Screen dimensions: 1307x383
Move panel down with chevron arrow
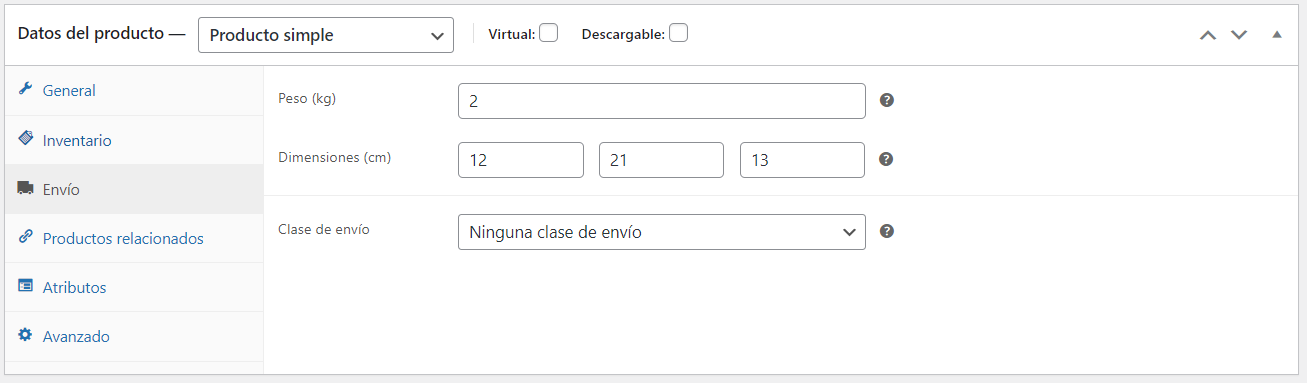1239,34
